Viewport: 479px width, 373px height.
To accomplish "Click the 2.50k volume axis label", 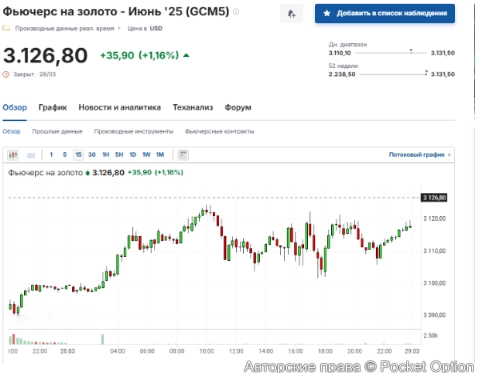I will tap(431, 335).
